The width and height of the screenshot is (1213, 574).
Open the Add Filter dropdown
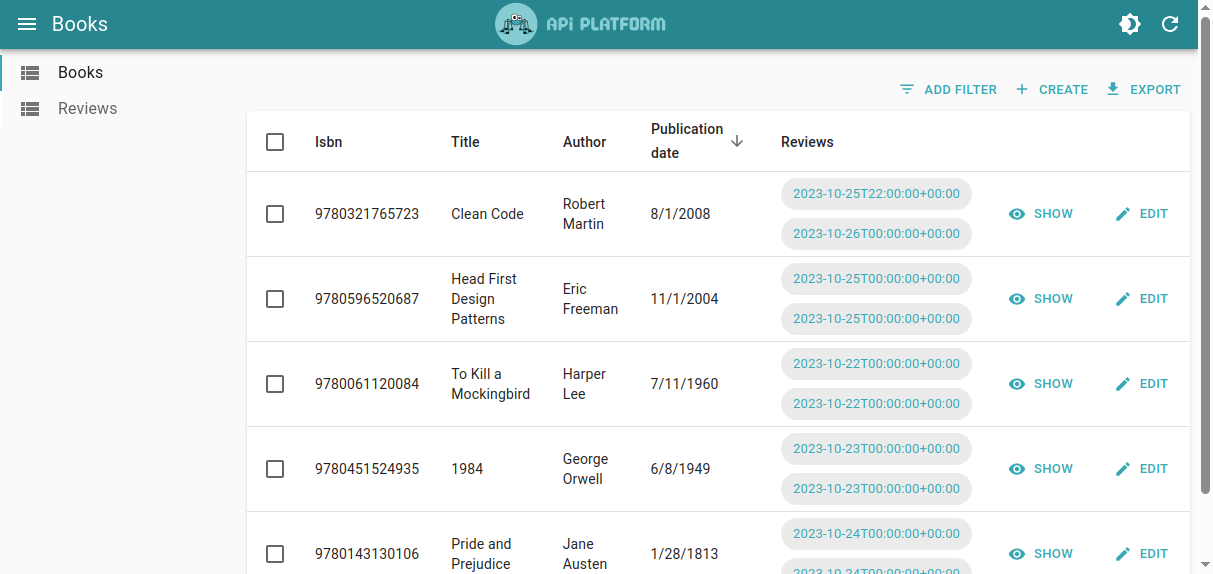click(948, 89)
